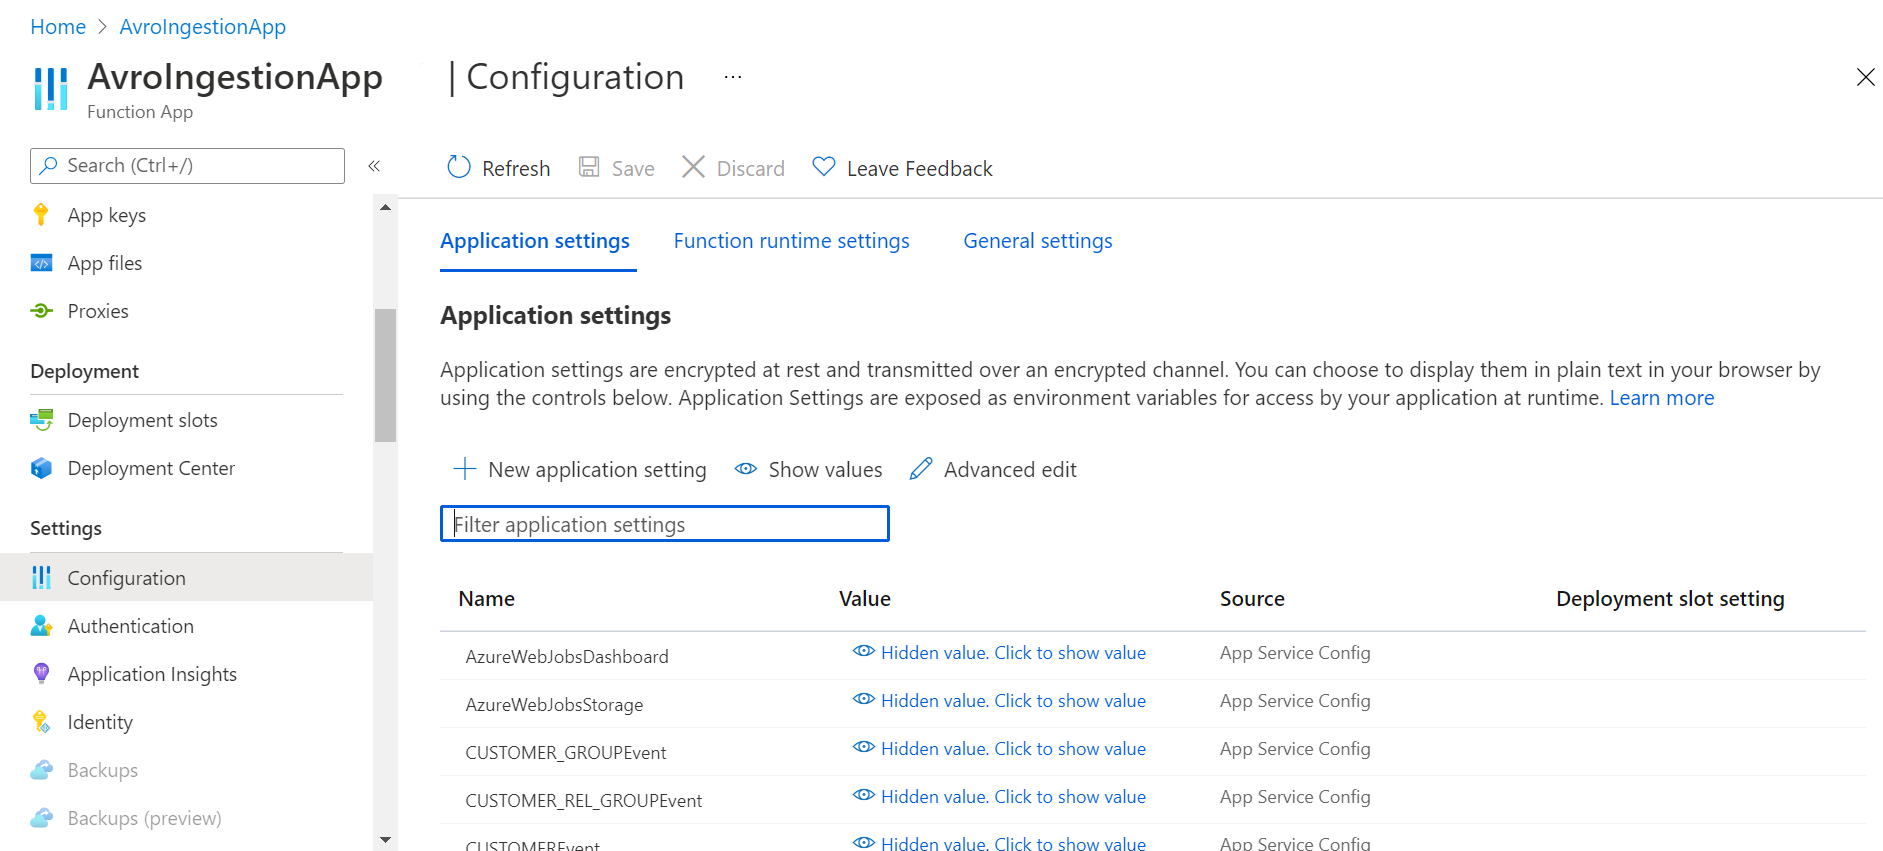This screenshot has height=851, width=1883.
Task: Click the Refresh icon in toolbar
Action: click(x=459, y=167)
